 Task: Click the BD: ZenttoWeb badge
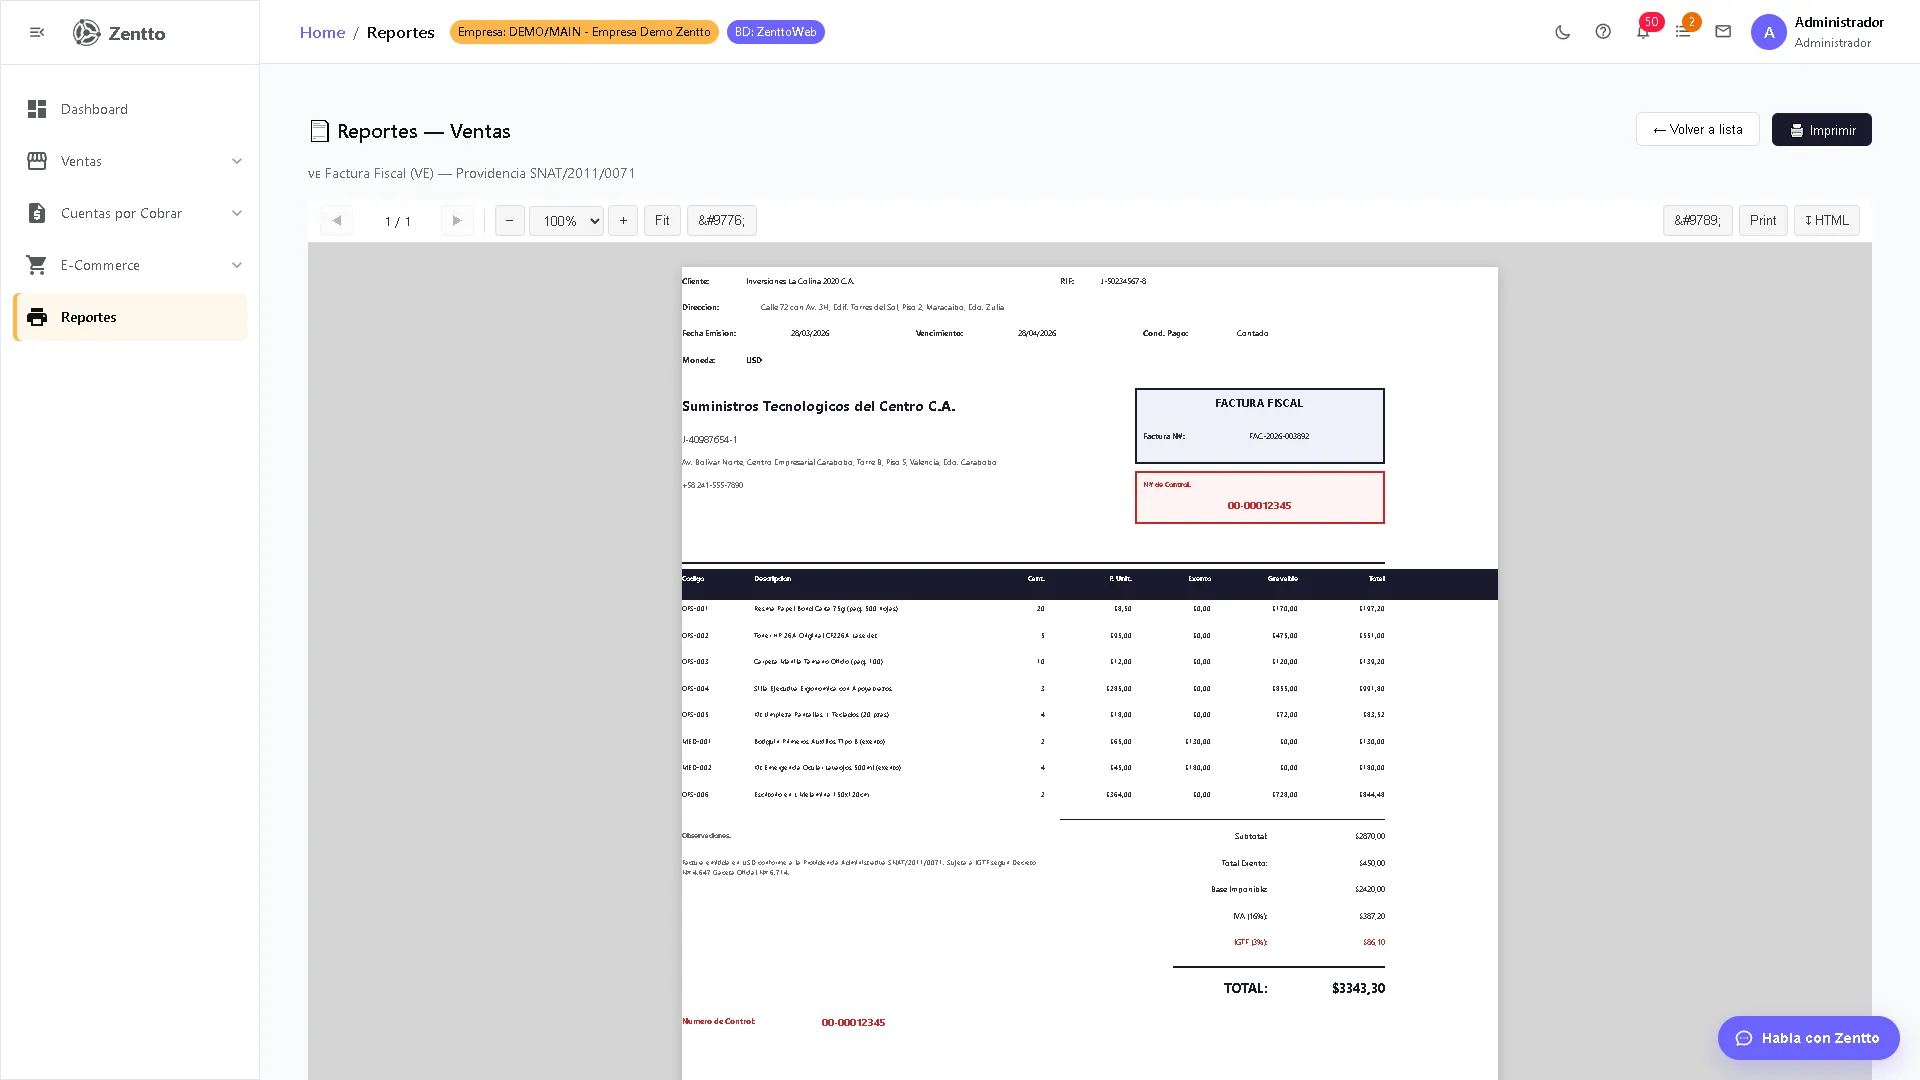point(776,32)
